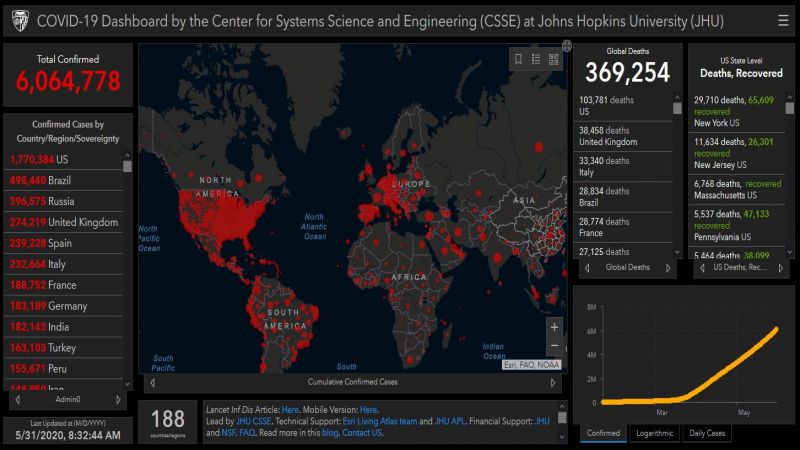Go to previous map layer arrow left of Cumulative Confirmed Cases

click(x=153, y=382)
